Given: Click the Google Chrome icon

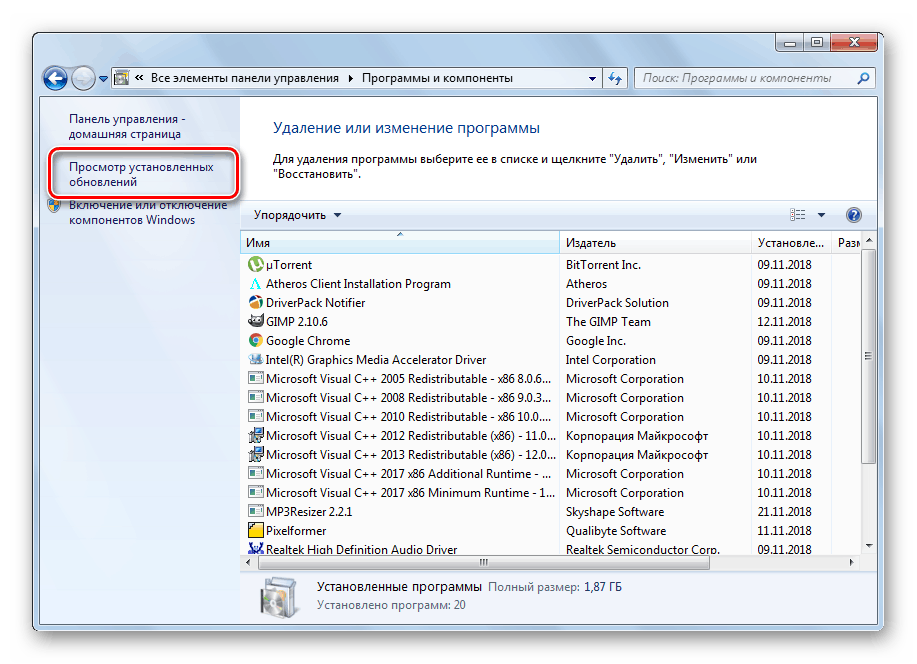Looking at the screenshot, I should point(256,340).
